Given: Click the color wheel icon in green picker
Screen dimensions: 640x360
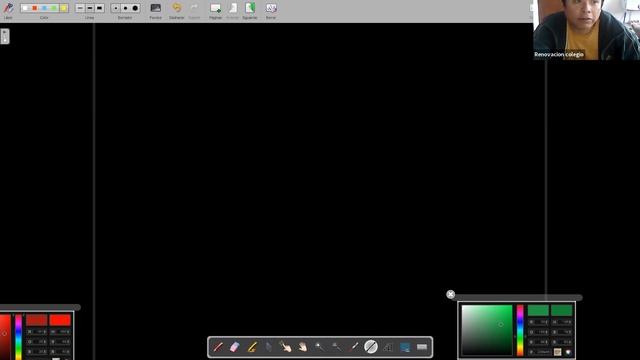Looking at the screenshot, I should [x=568, y=352].
